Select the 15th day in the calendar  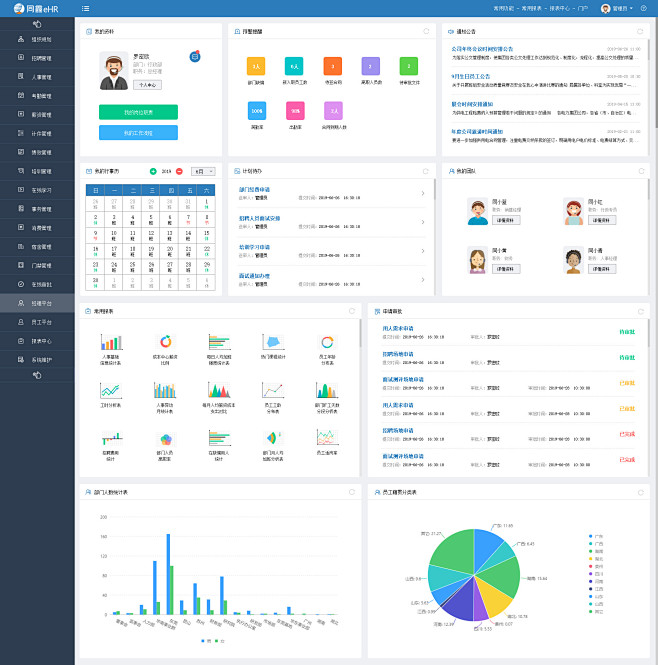pos(207,235)
